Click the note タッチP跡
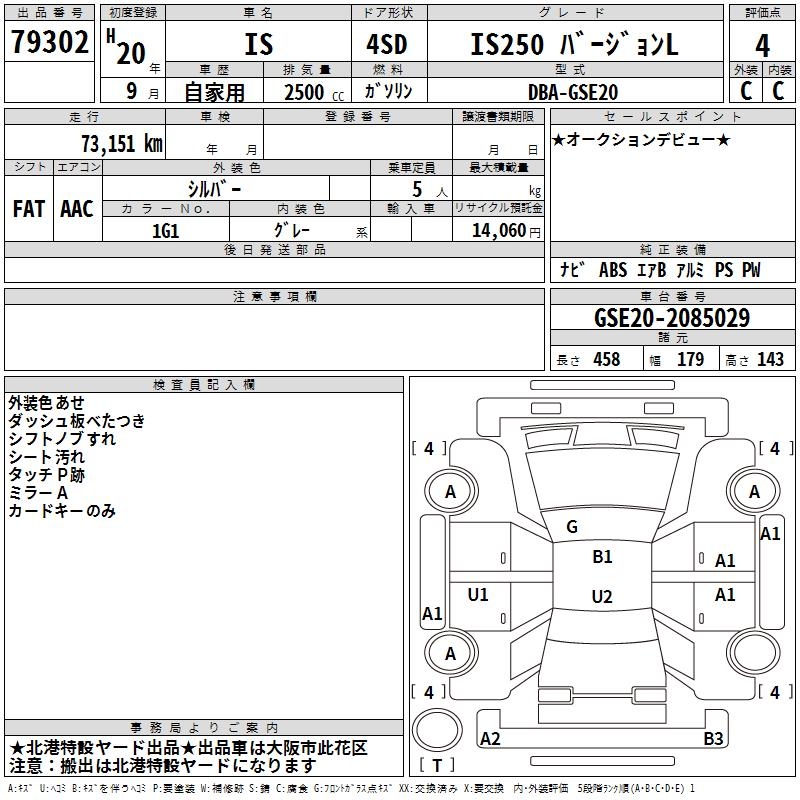Image resolution: width=800 pixels, height=800 pixels. (46, 474)
